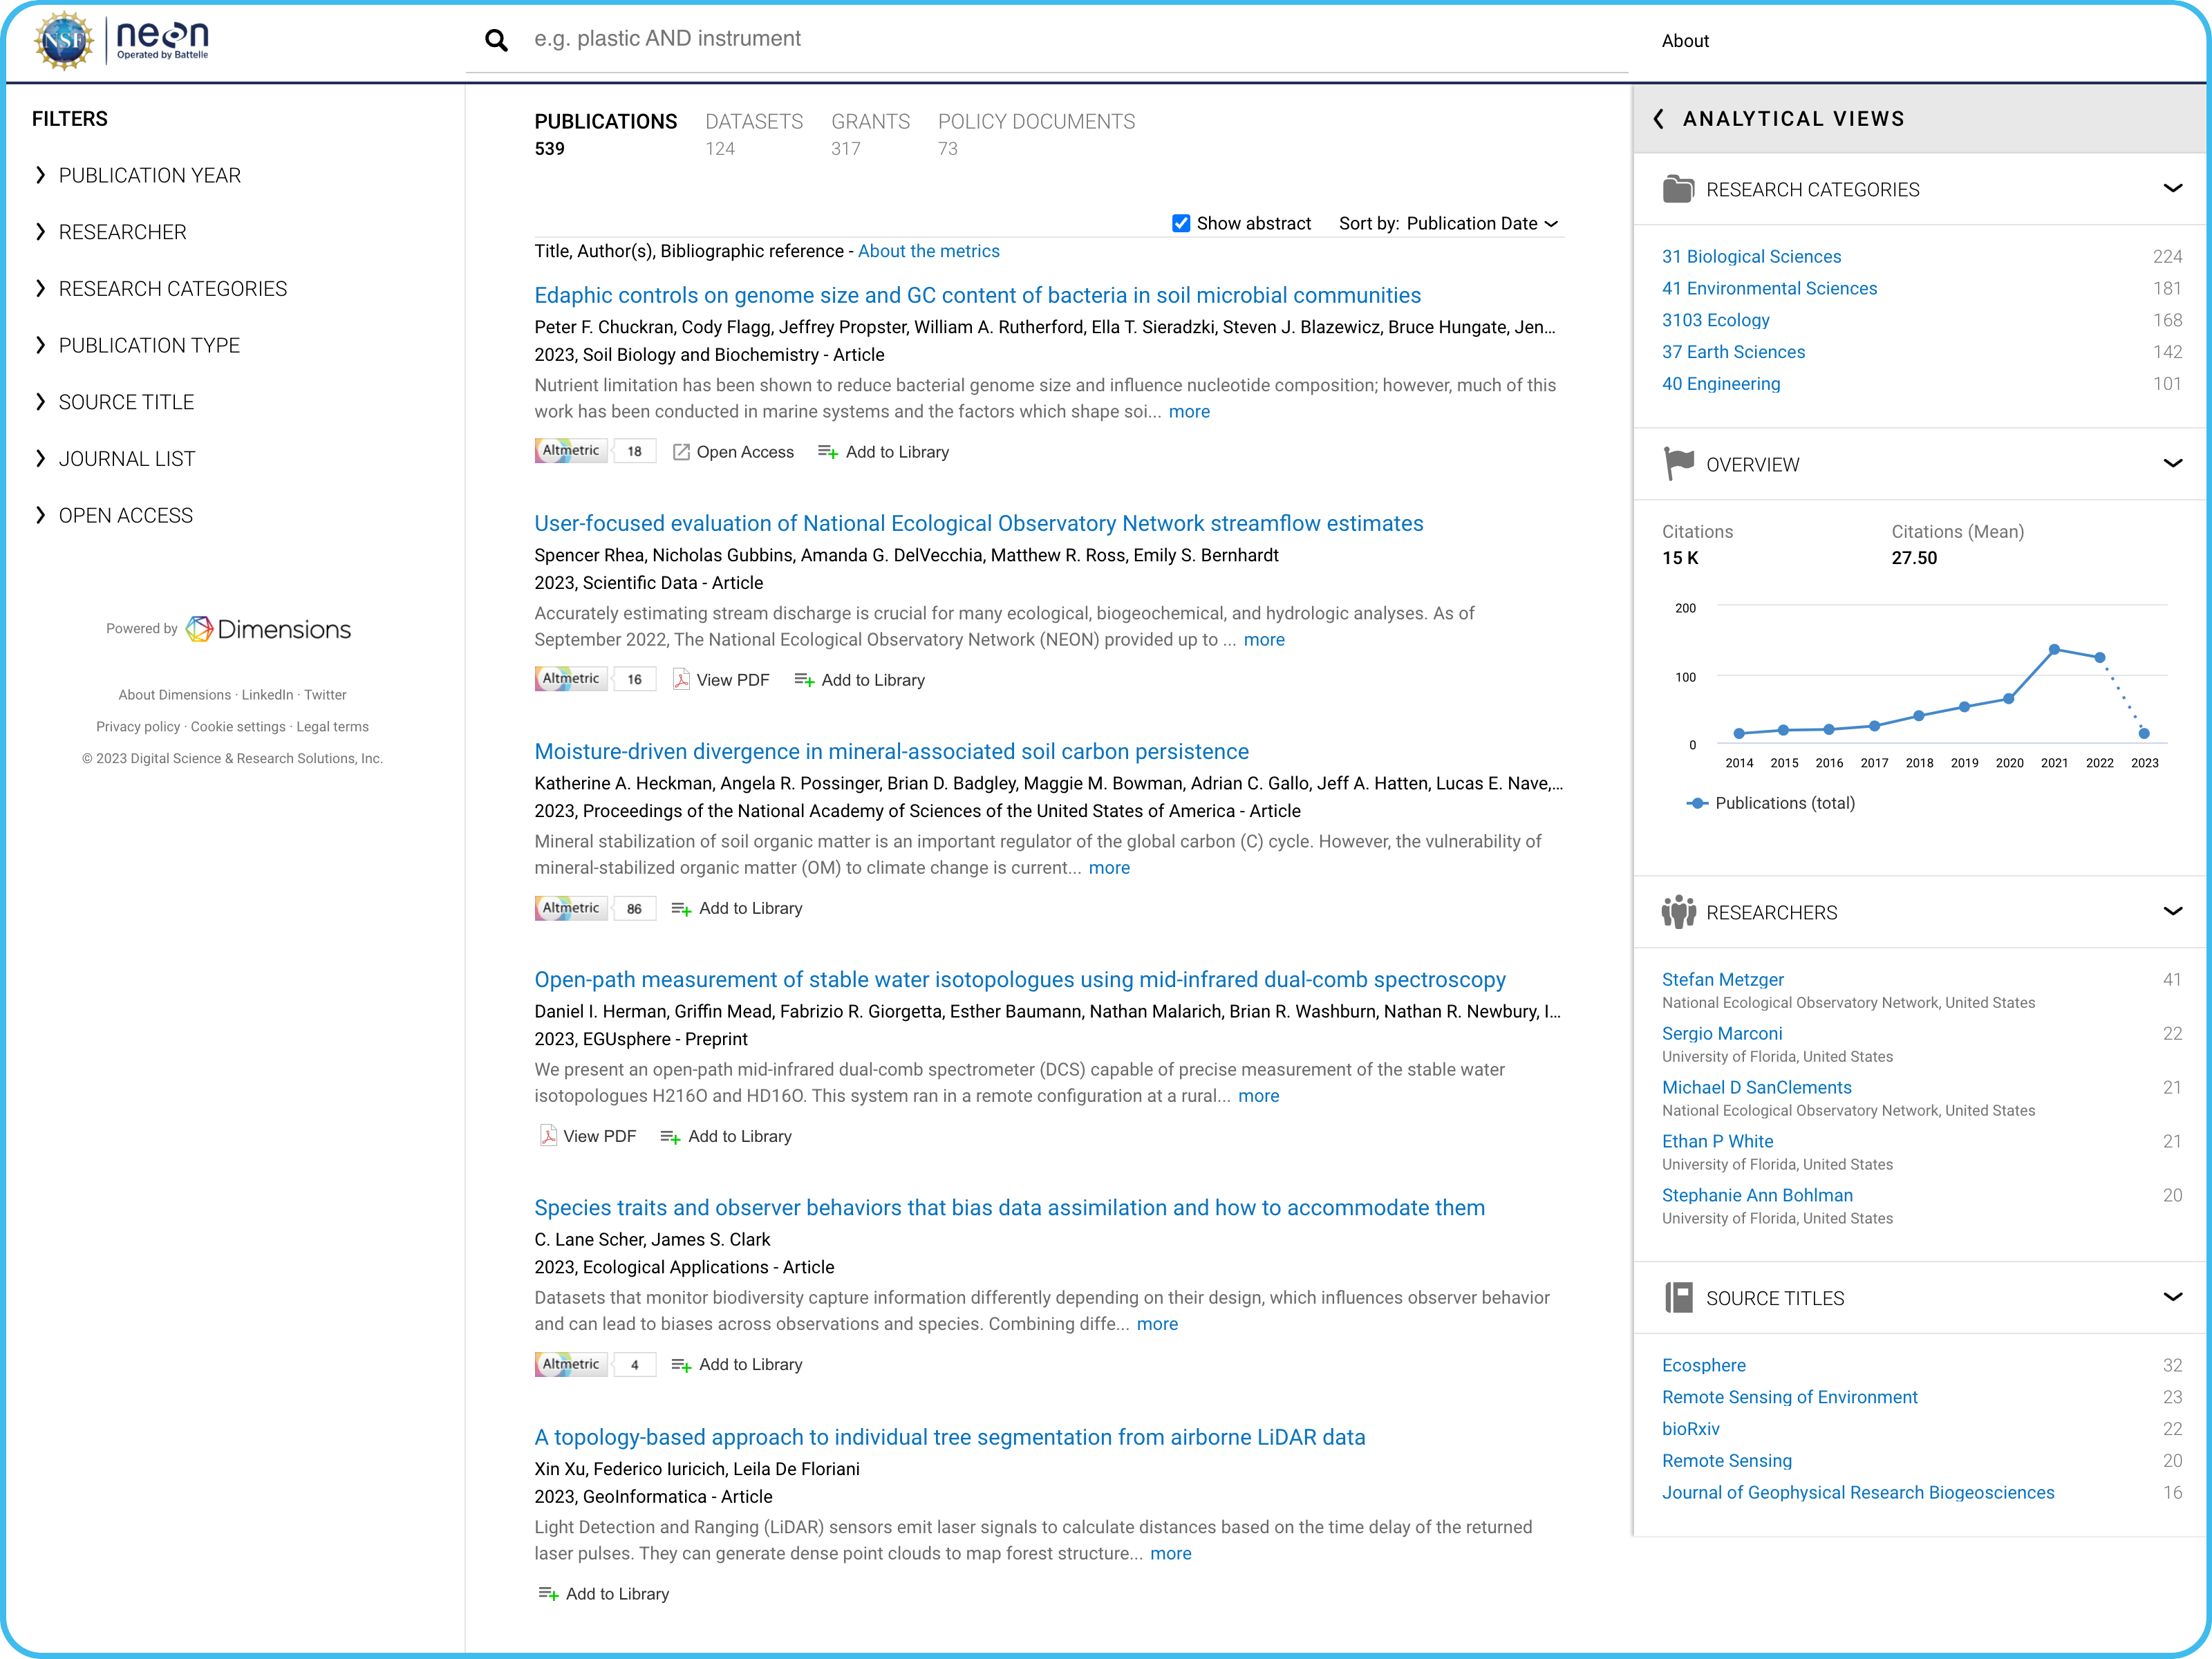This screenshot has width=2212, height=1659.
Task: Open the Stefan Metzger researcher link
Action: point(1722,979)
